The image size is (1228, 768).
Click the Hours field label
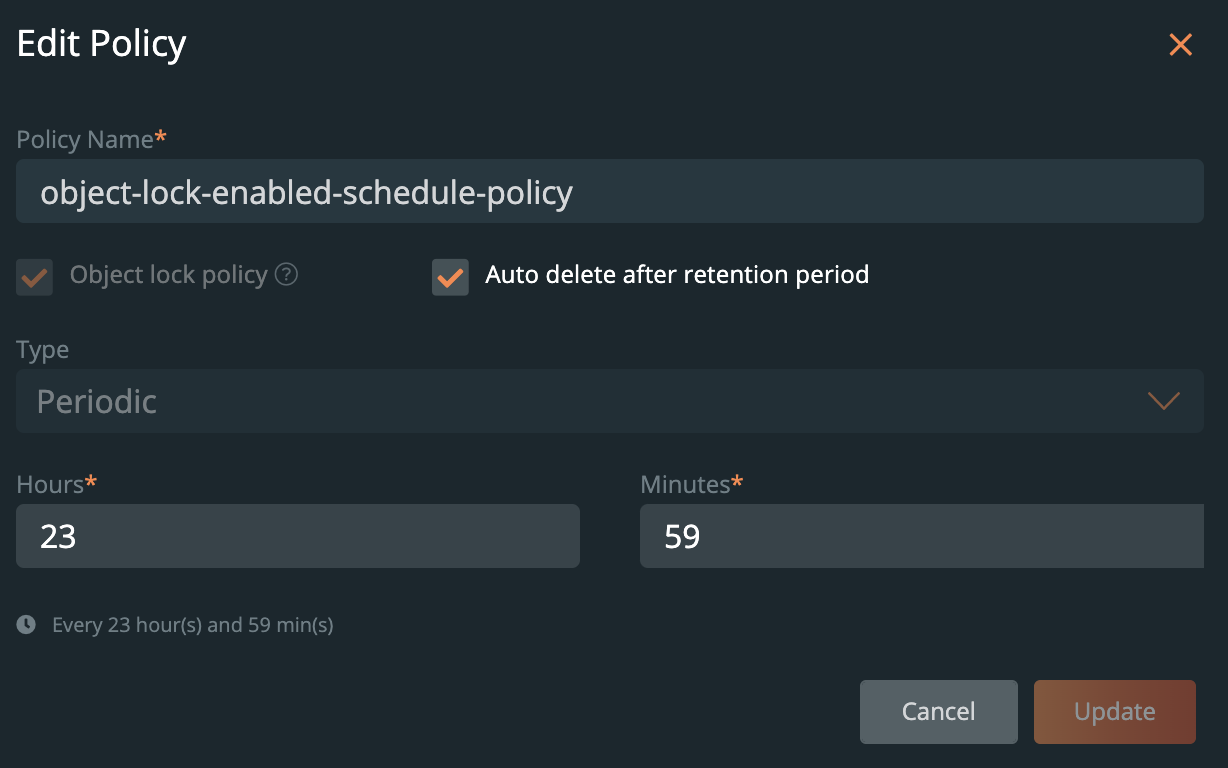click(50, 485)
